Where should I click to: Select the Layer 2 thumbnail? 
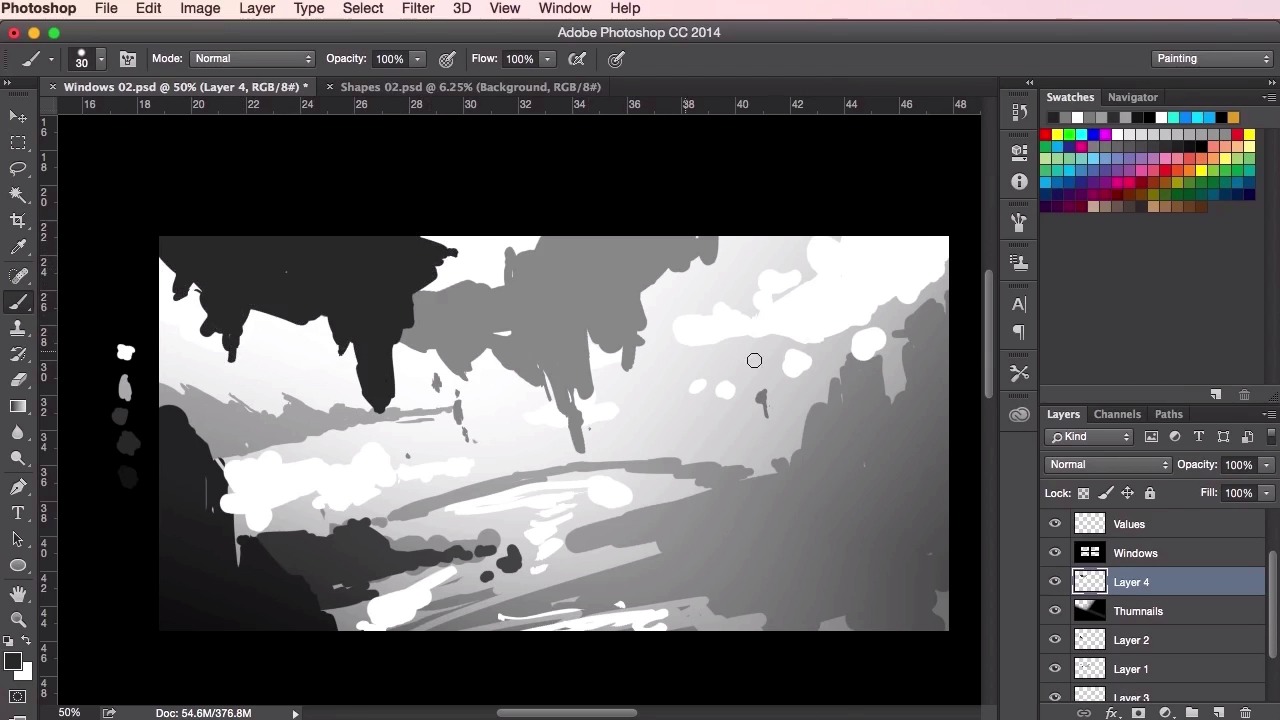tap(1089, 640)
